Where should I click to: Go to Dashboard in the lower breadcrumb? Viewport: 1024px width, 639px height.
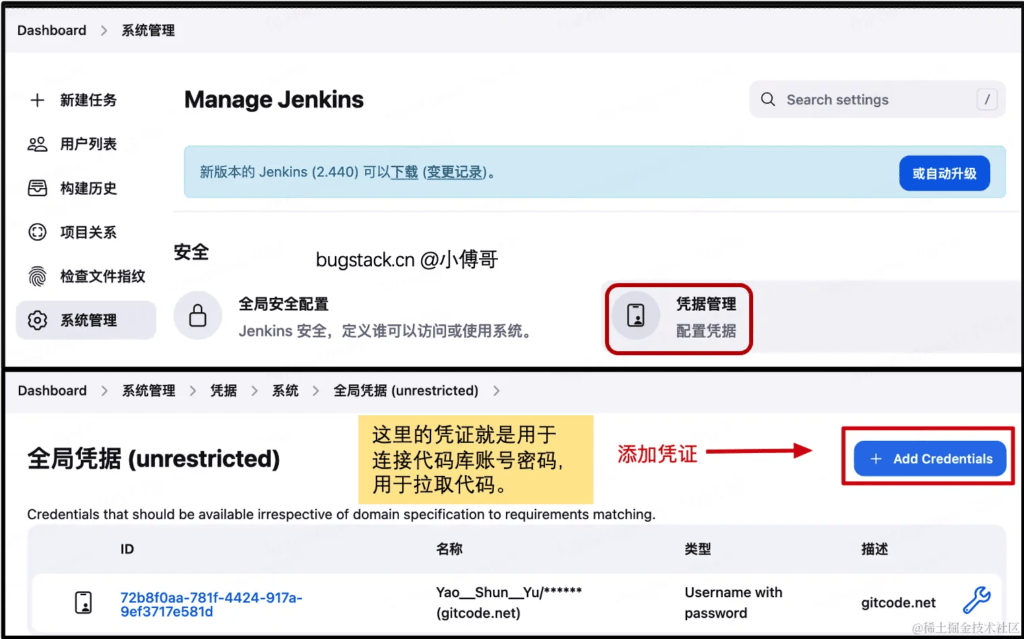(x=52, y=391)
